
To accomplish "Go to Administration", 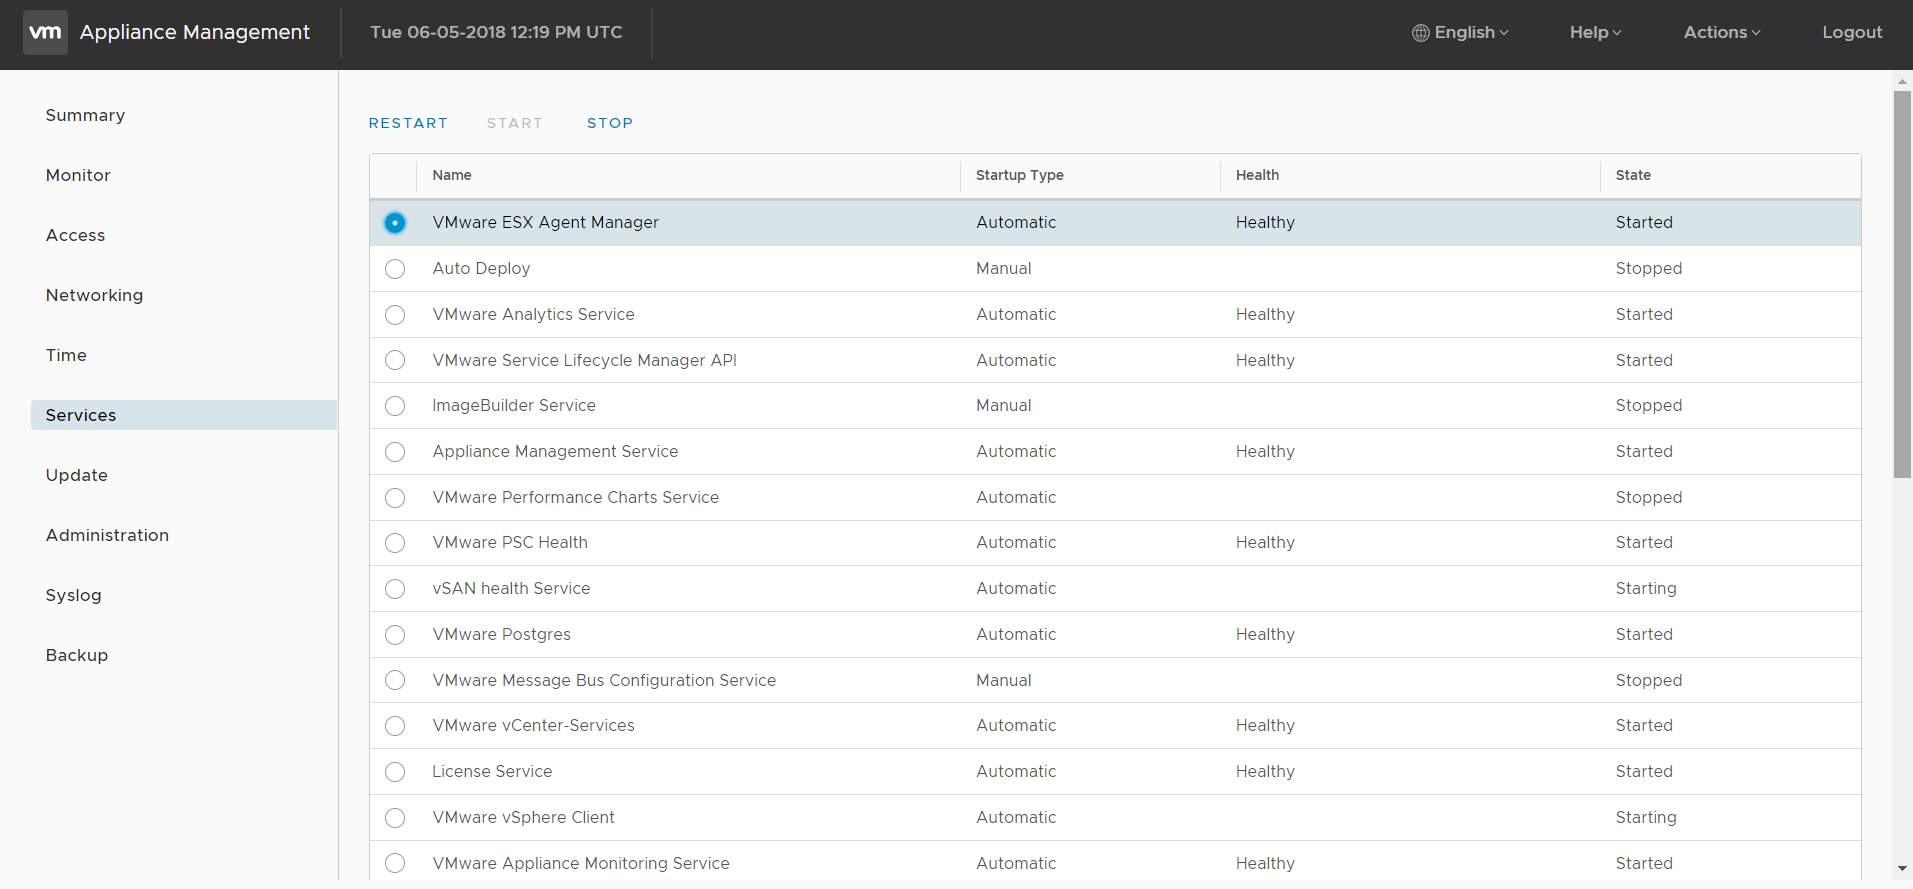I will pos(107,535).
